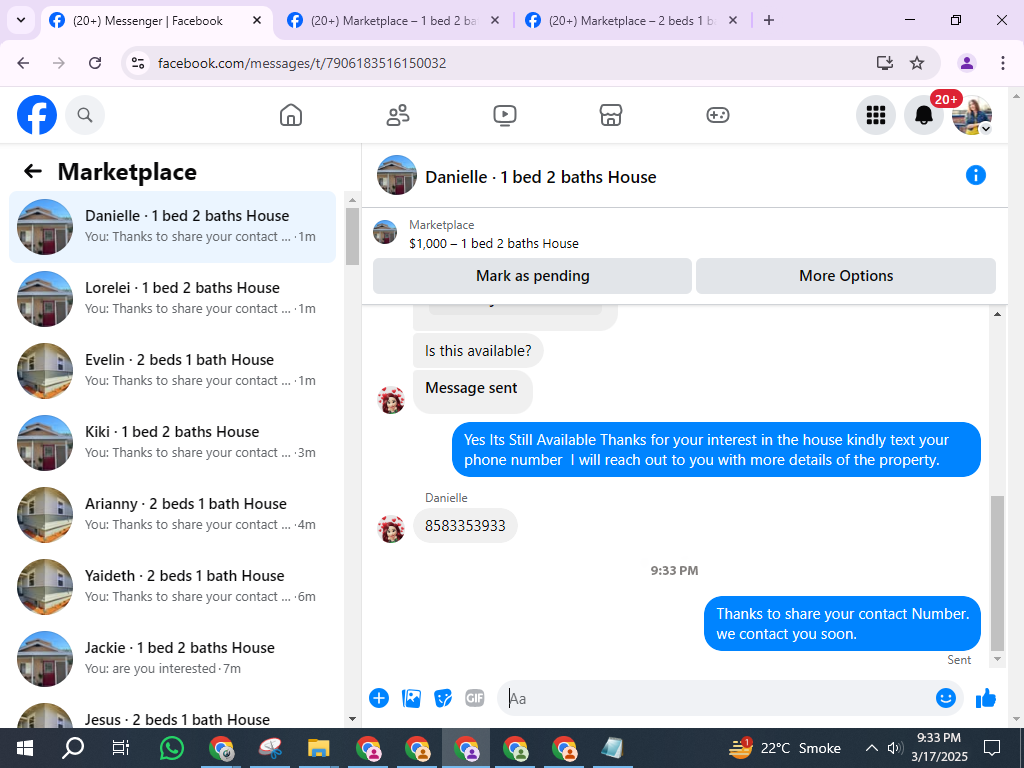Viewport: 1024px width, 768px height.
Task: Choose a sticker icon in composer
Action: pyautogui.click(x=443, y=698)
